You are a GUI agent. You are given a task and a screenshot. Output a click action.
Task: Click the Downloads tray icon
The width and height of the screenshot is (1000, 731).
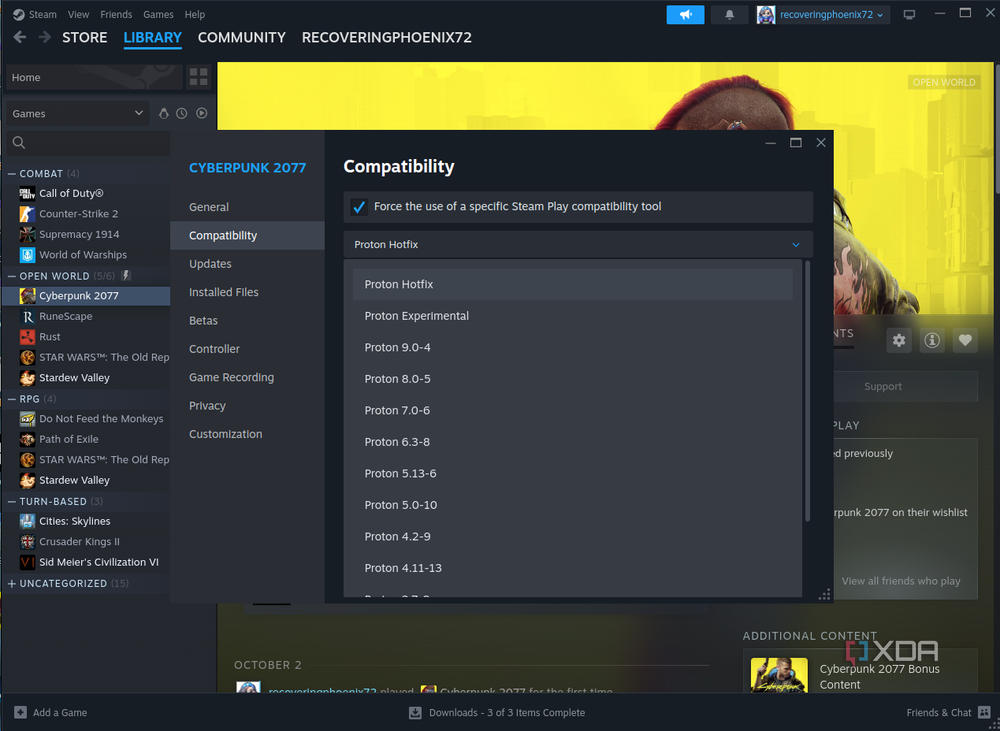tap(415, 712)
